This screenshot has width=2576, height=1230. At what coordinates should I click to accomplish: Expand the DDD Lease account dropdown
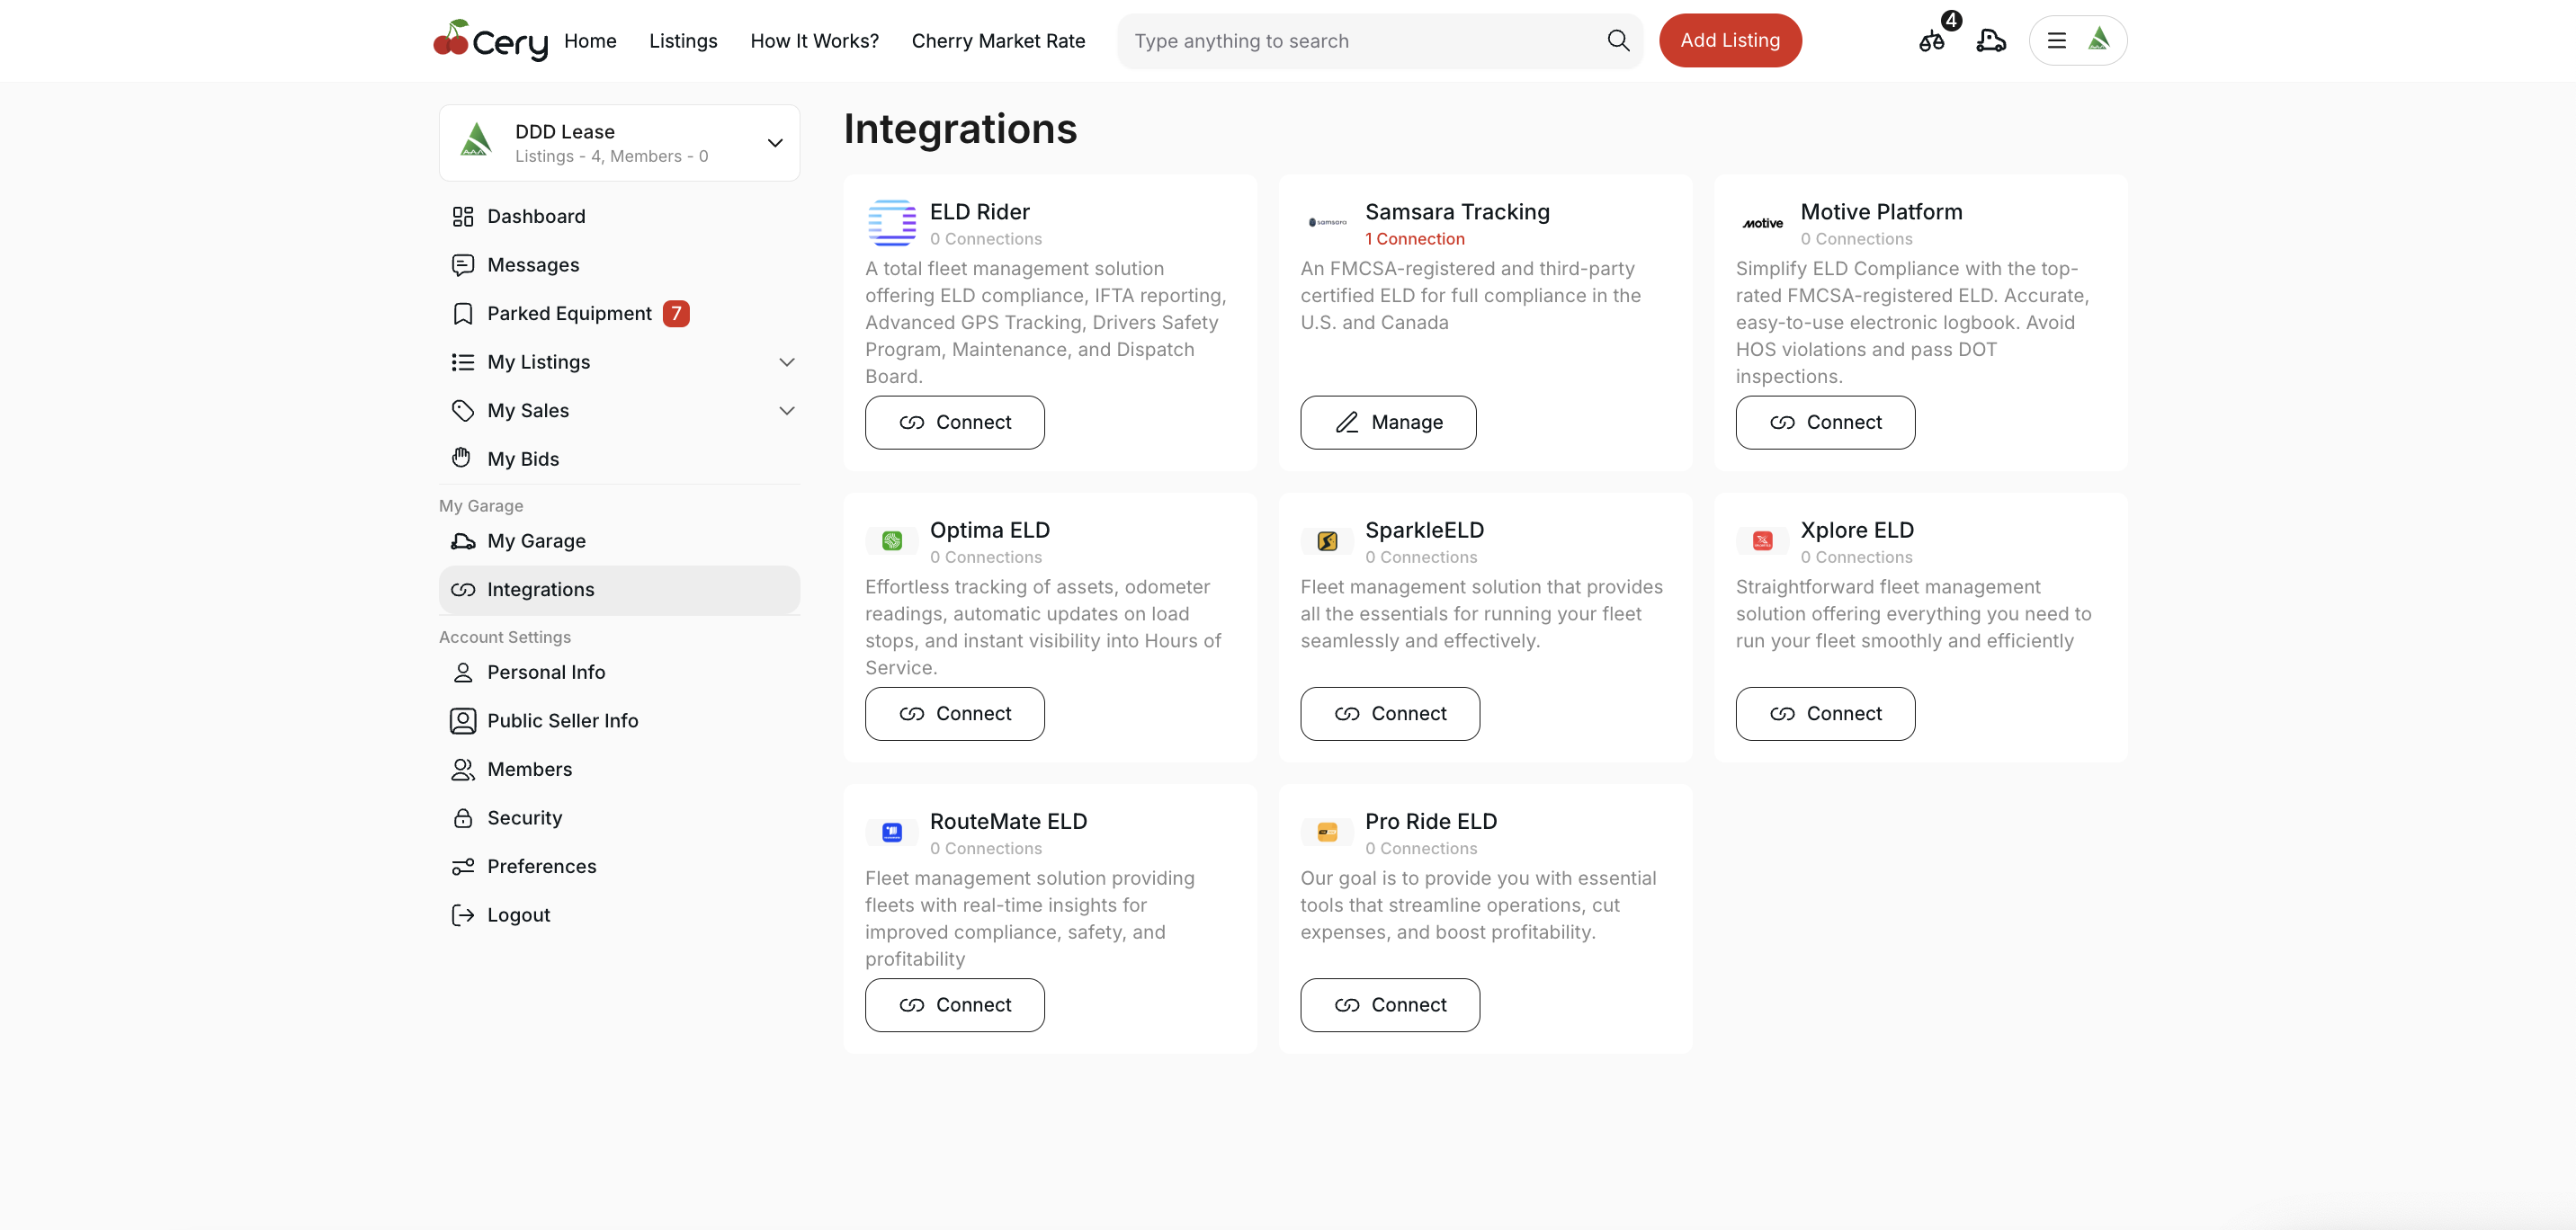(x=774, y=143)
